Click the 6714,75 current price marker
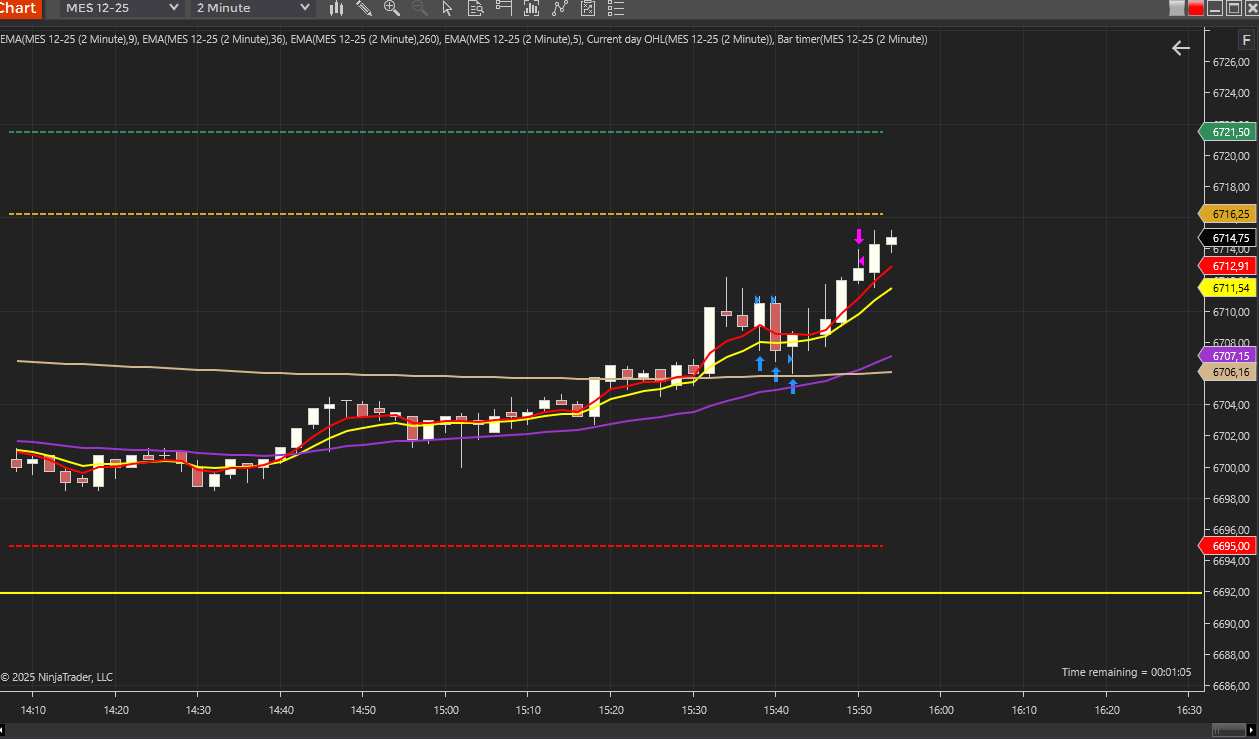The width and height of the screenshot is (1259, 739). (1226, 238)
